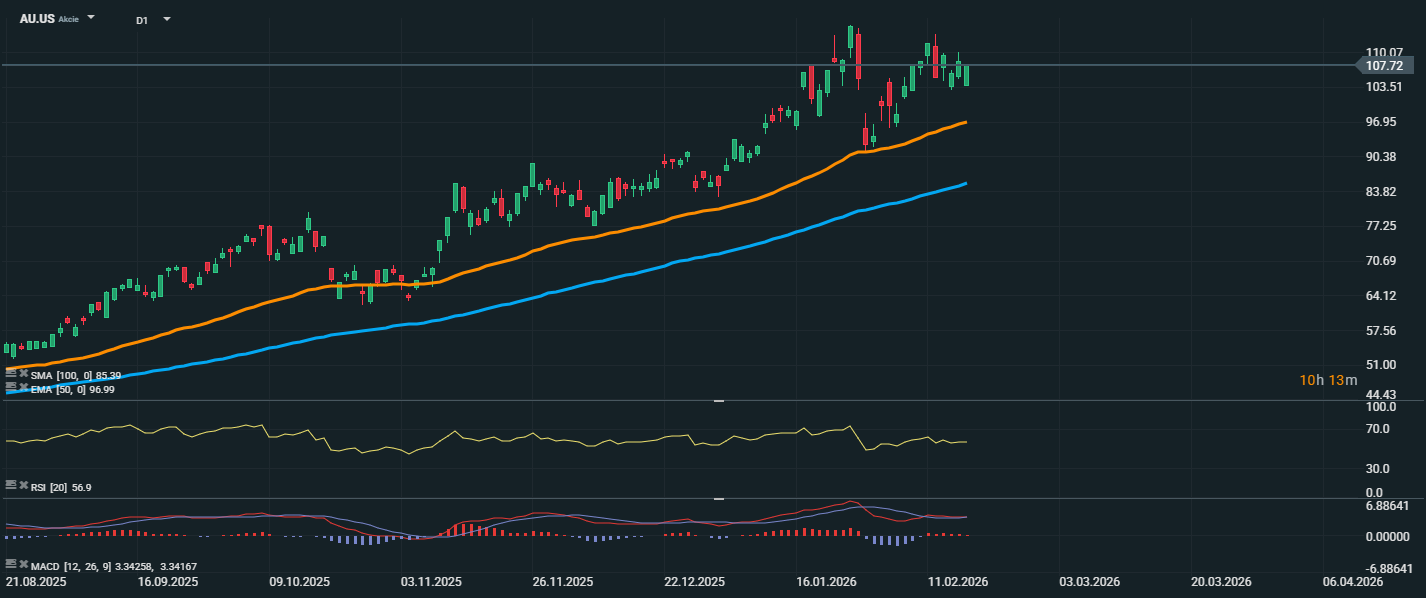1426x598 pixels.
Task: Click the AU.US symbol name
Action: pyautogui.click(x=37, y=19)
